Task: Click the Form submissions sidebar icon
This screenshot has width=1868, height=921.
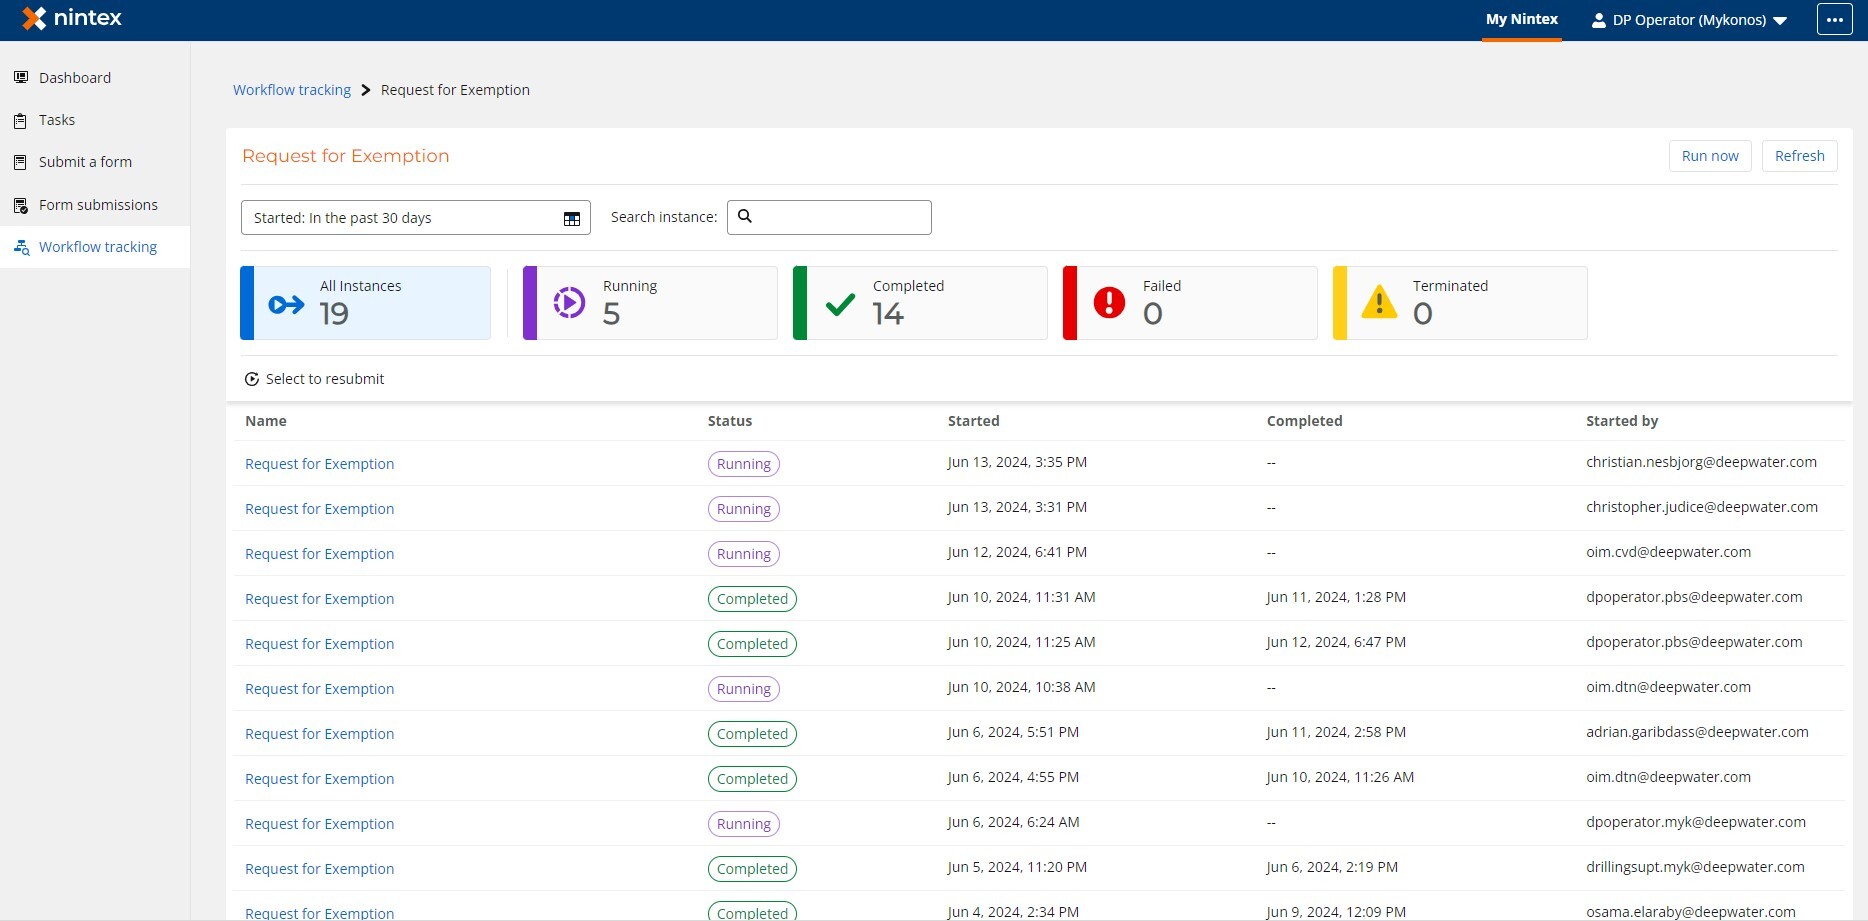Action: tap(20, 206)
